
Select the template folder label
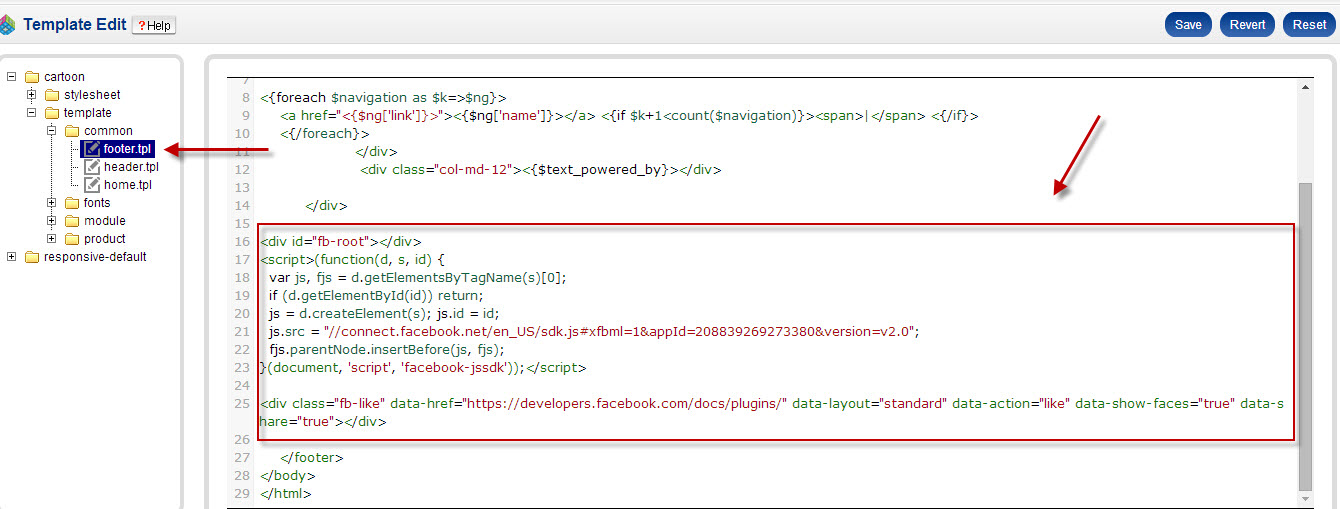(x=88, y=113)
